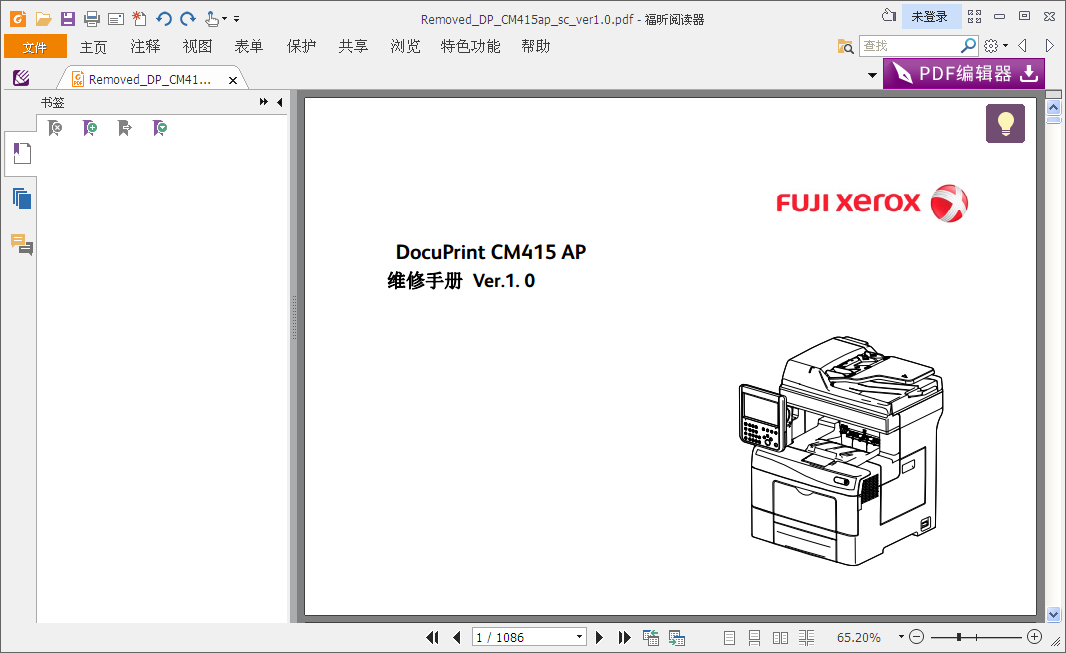
Task: Go to next search result triangle
Action: [1049, 46]
